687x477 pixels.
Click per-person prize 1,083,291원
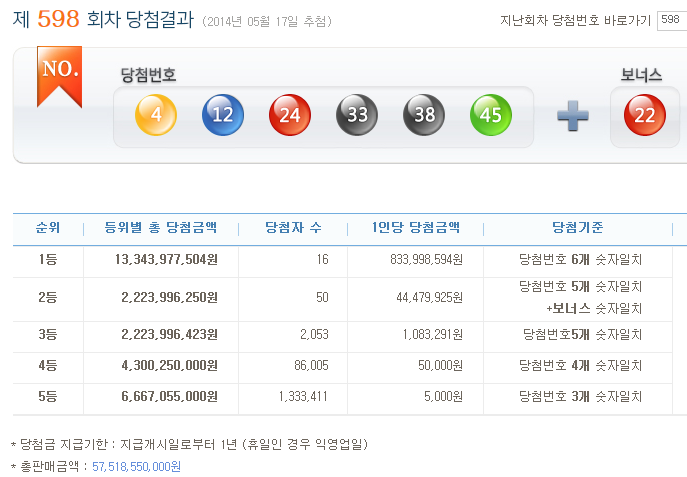[x=433, y=335]
